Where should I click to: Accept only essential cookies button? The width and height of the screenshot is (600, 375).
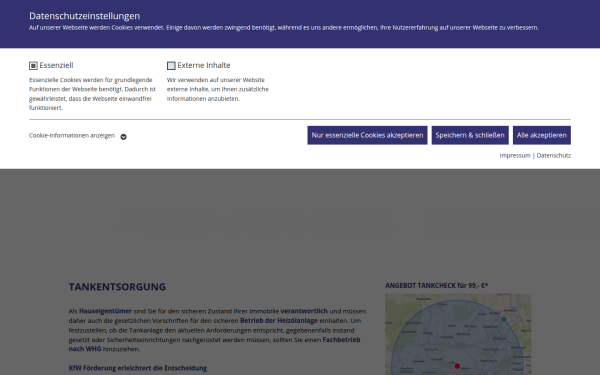367,135
